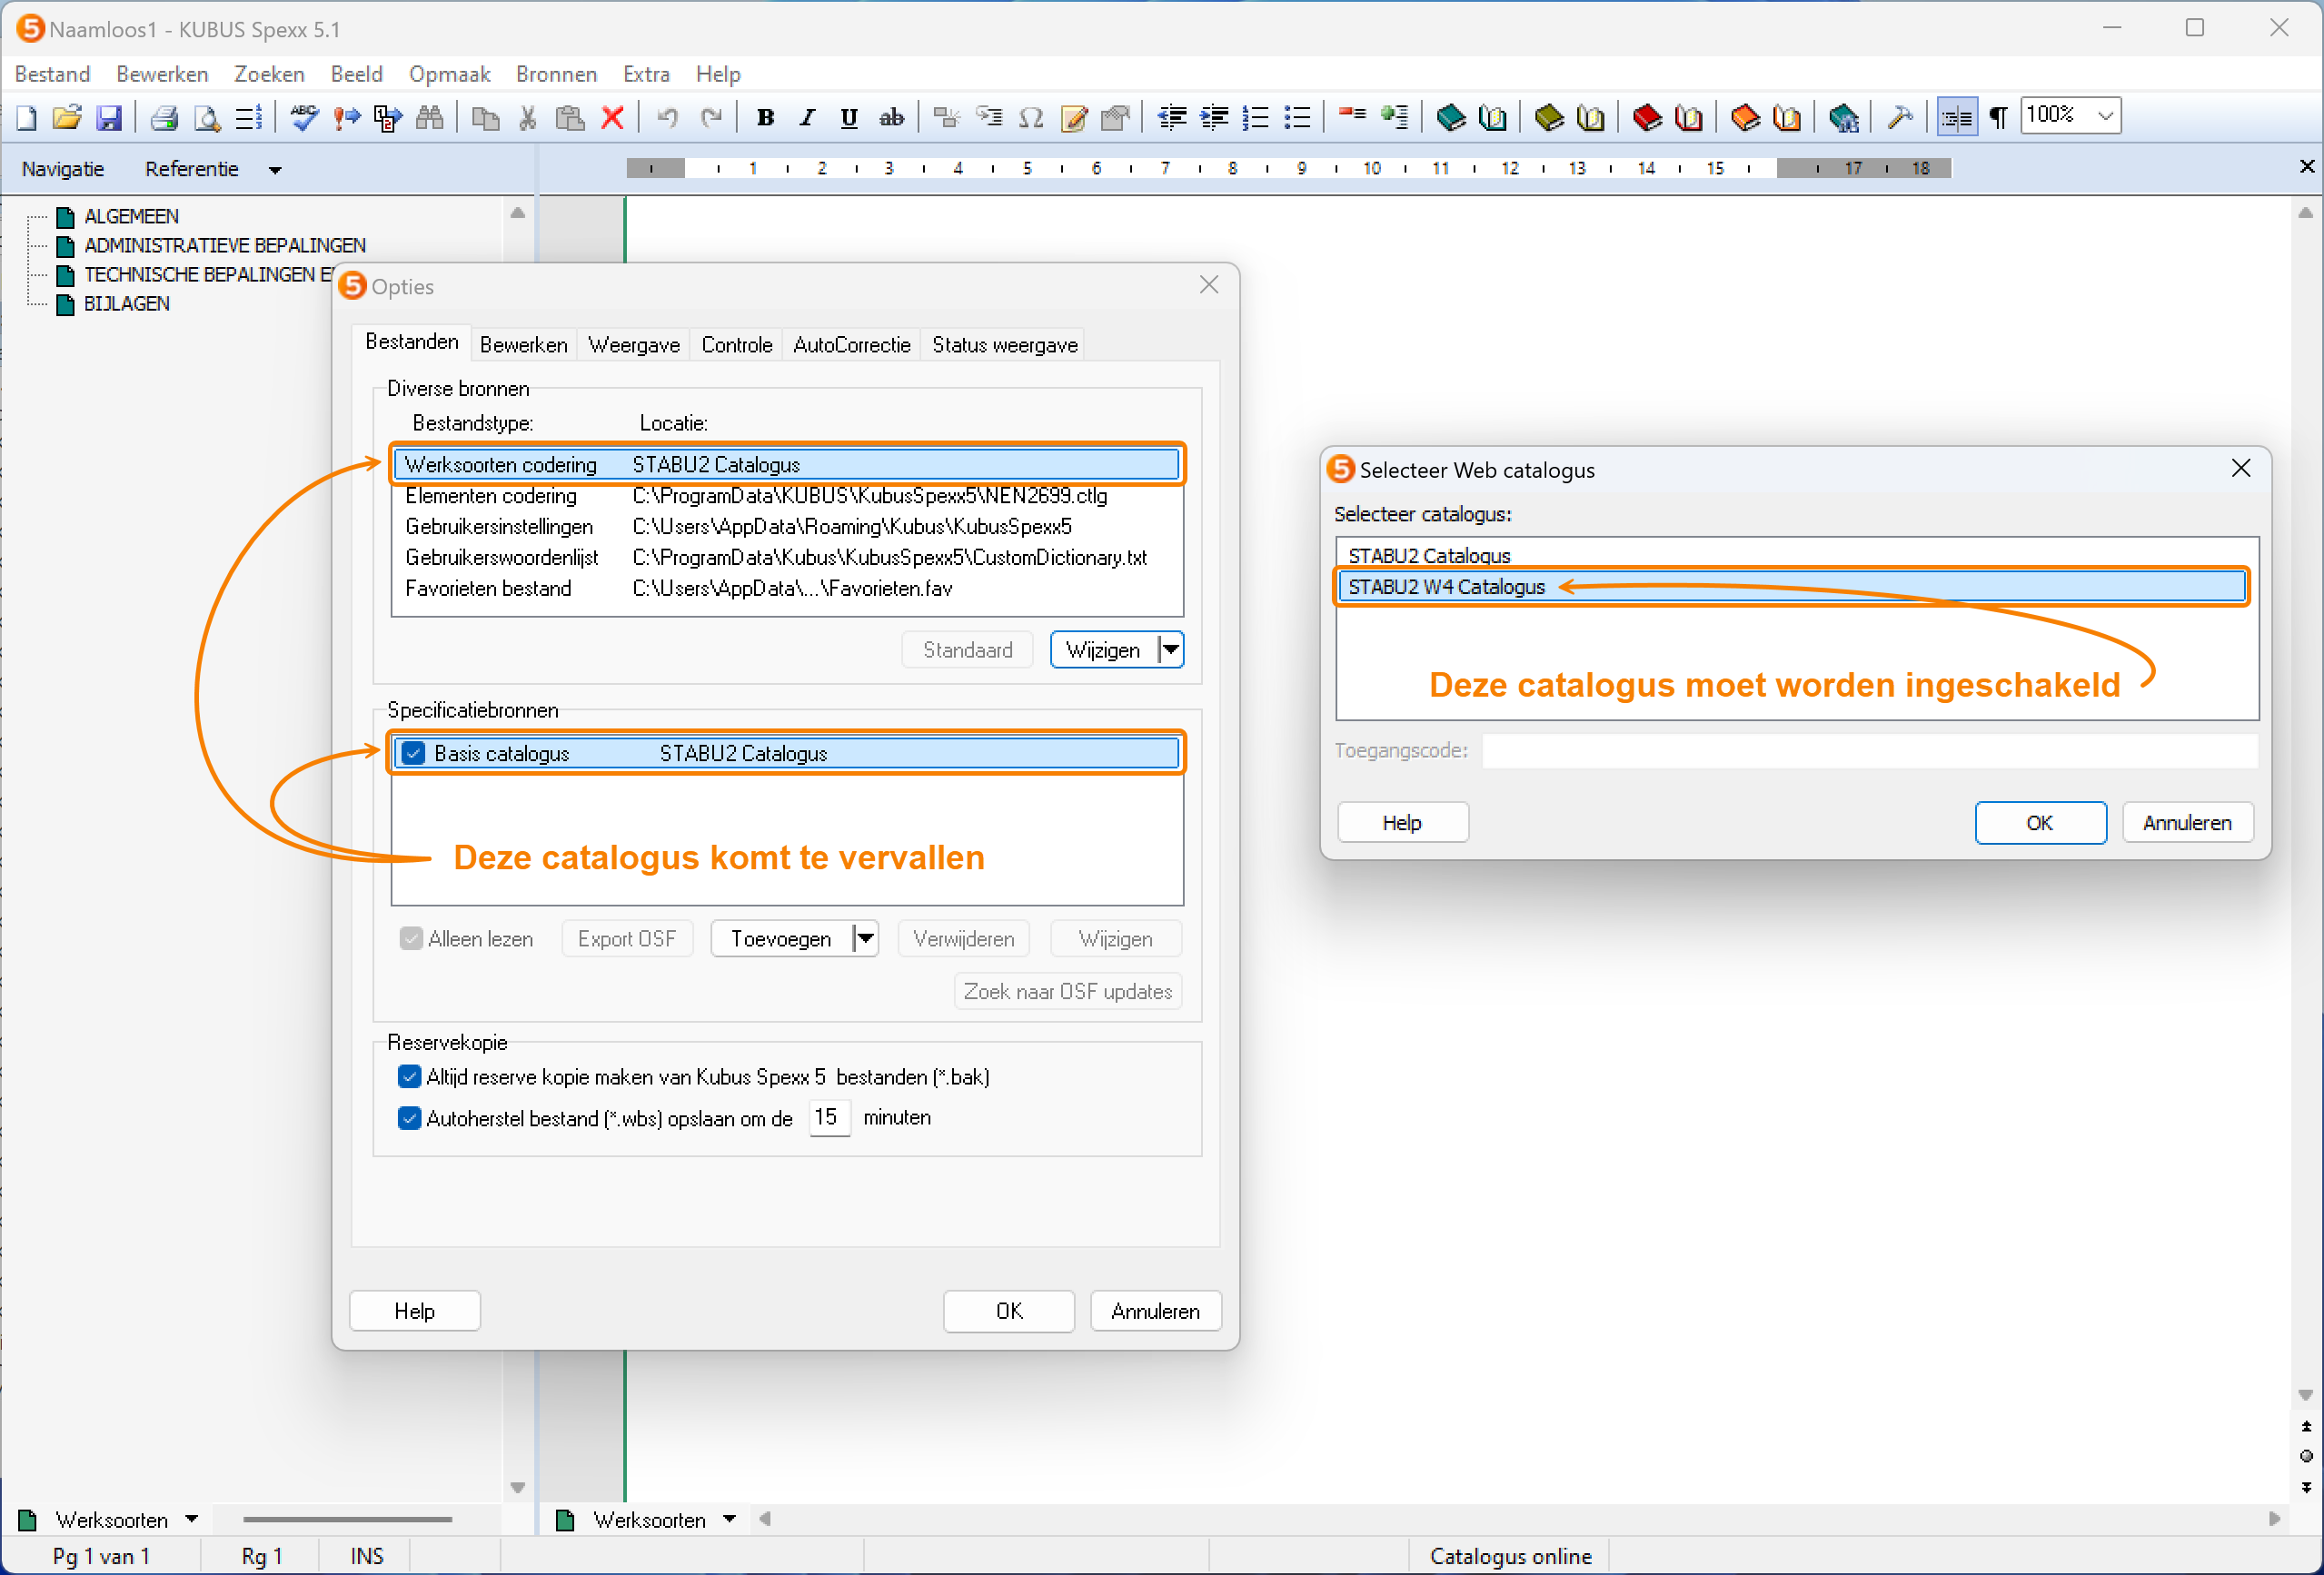Click Help in the Opties dialog
The height and width of the screenshot is (1575, 2324).
pyautogui.click(x=414, y=1311)
